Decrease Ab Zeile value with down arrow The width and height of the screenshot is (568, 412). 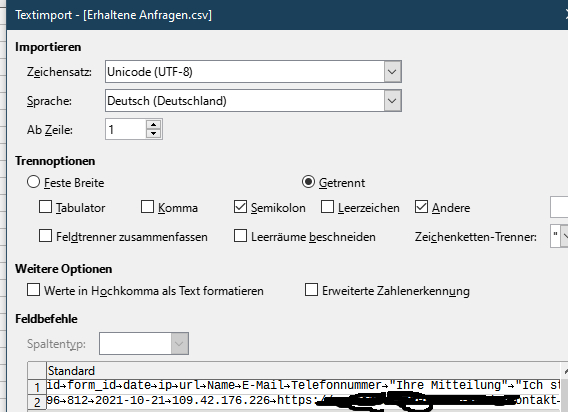click(x=154, y=133)
